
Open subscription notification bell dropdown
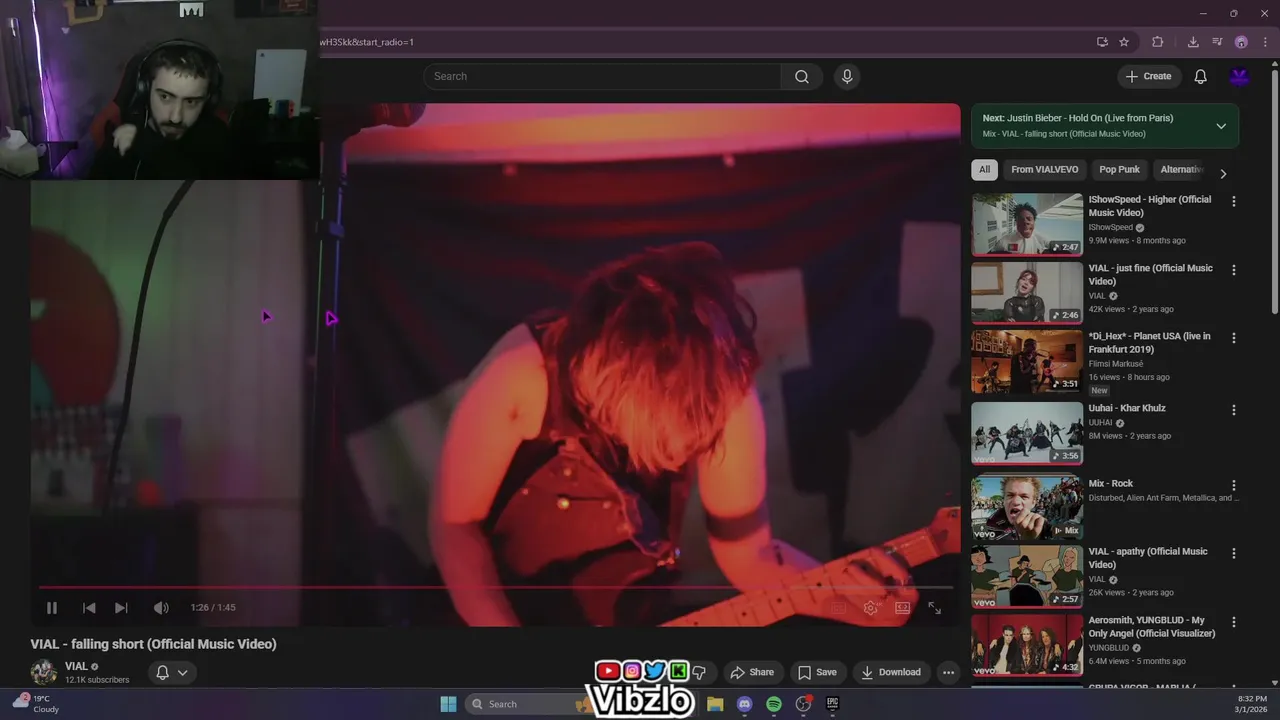click(x=172, y=673)
